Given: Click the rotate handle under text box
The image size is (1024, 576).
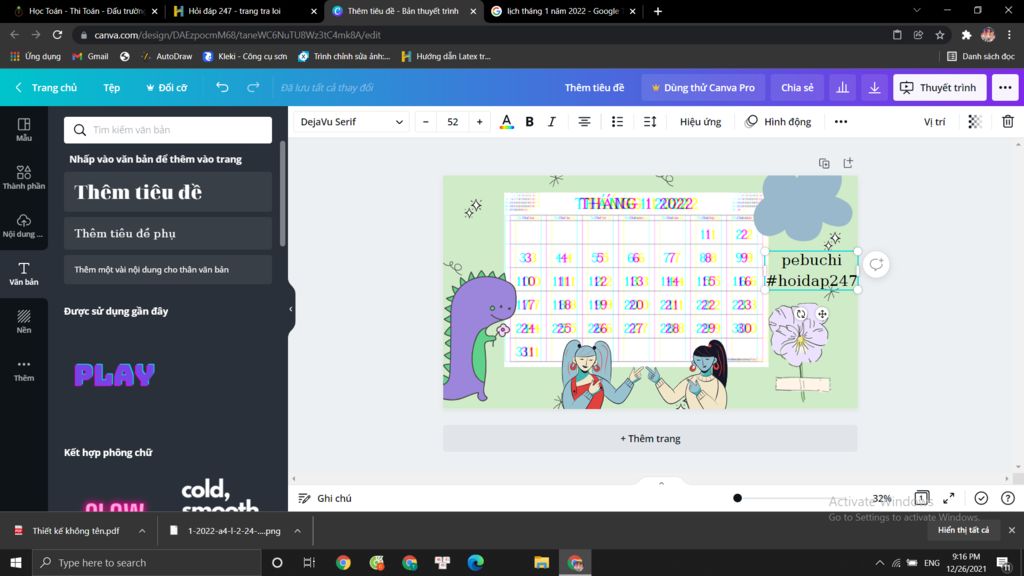Looking at the screenshot, I should click(x=801, y=314).
